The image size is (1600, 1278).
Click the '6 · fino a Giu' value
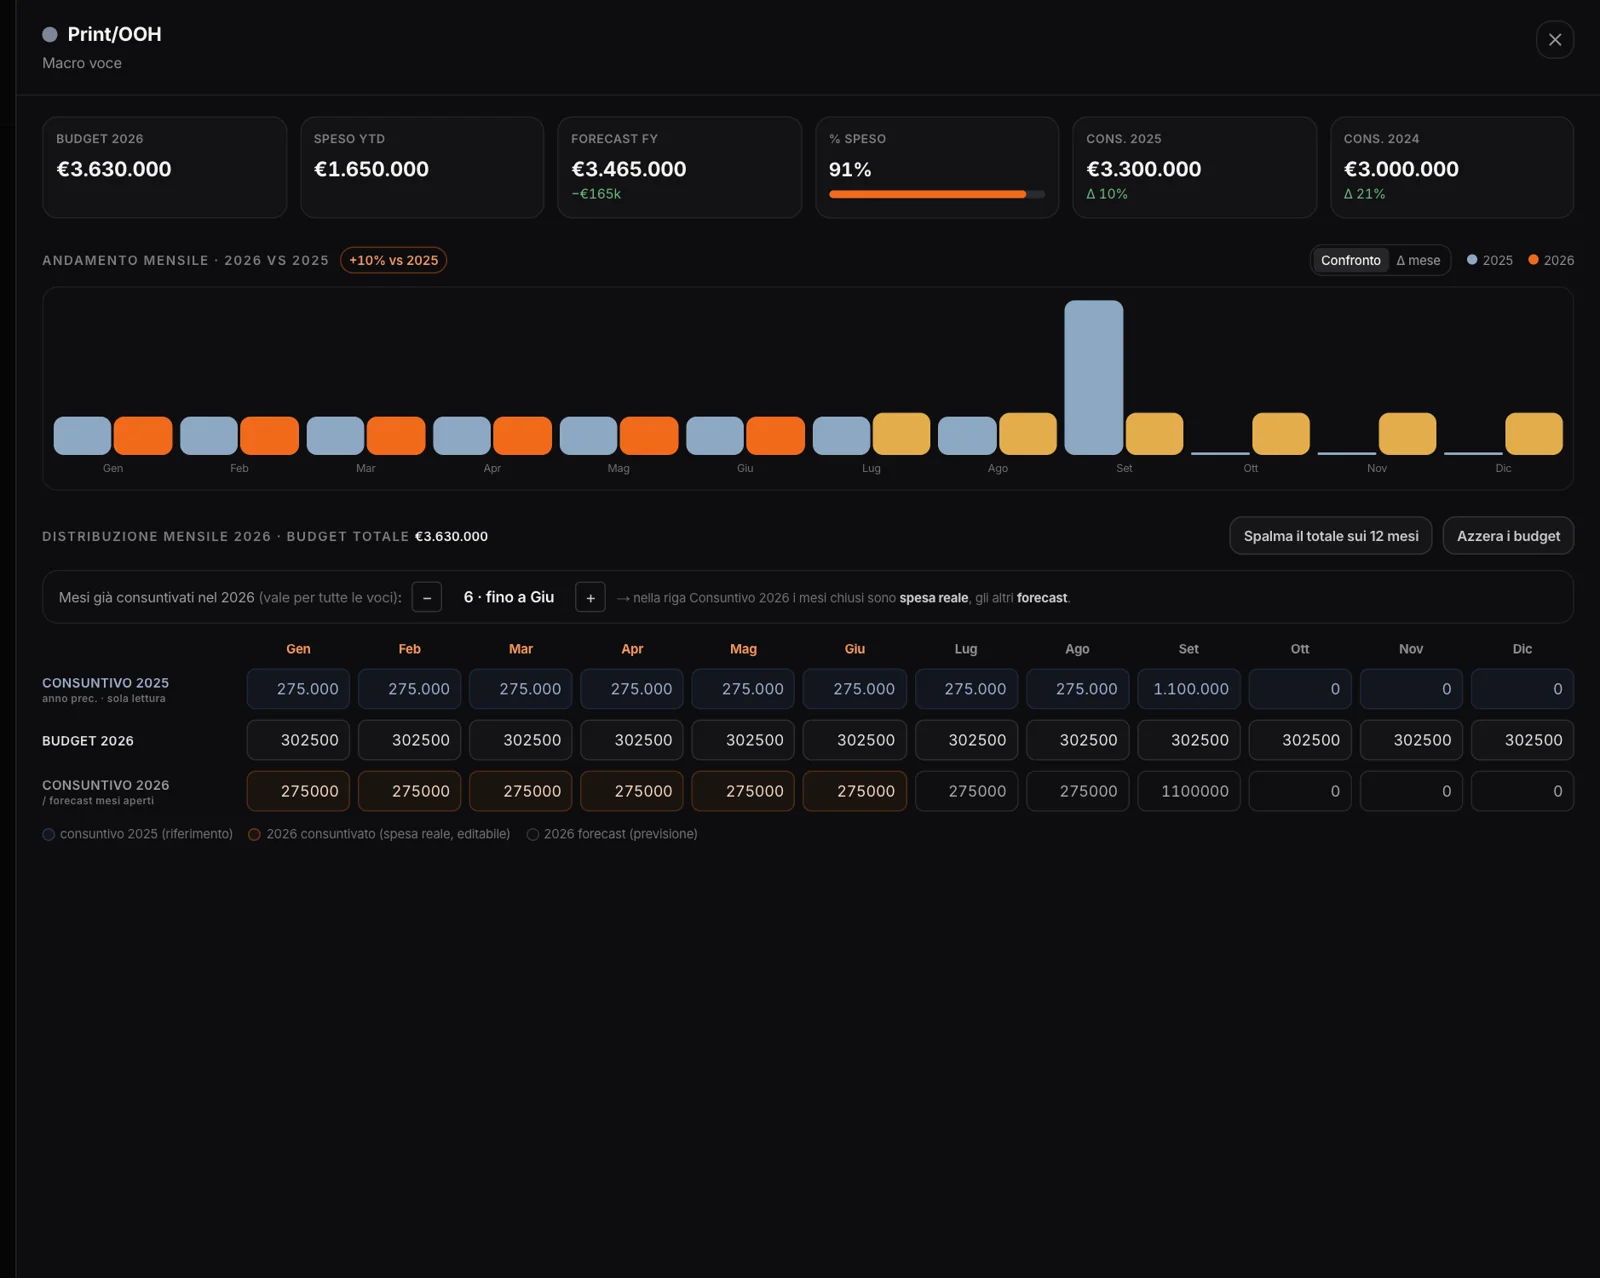tap(508, 597)
